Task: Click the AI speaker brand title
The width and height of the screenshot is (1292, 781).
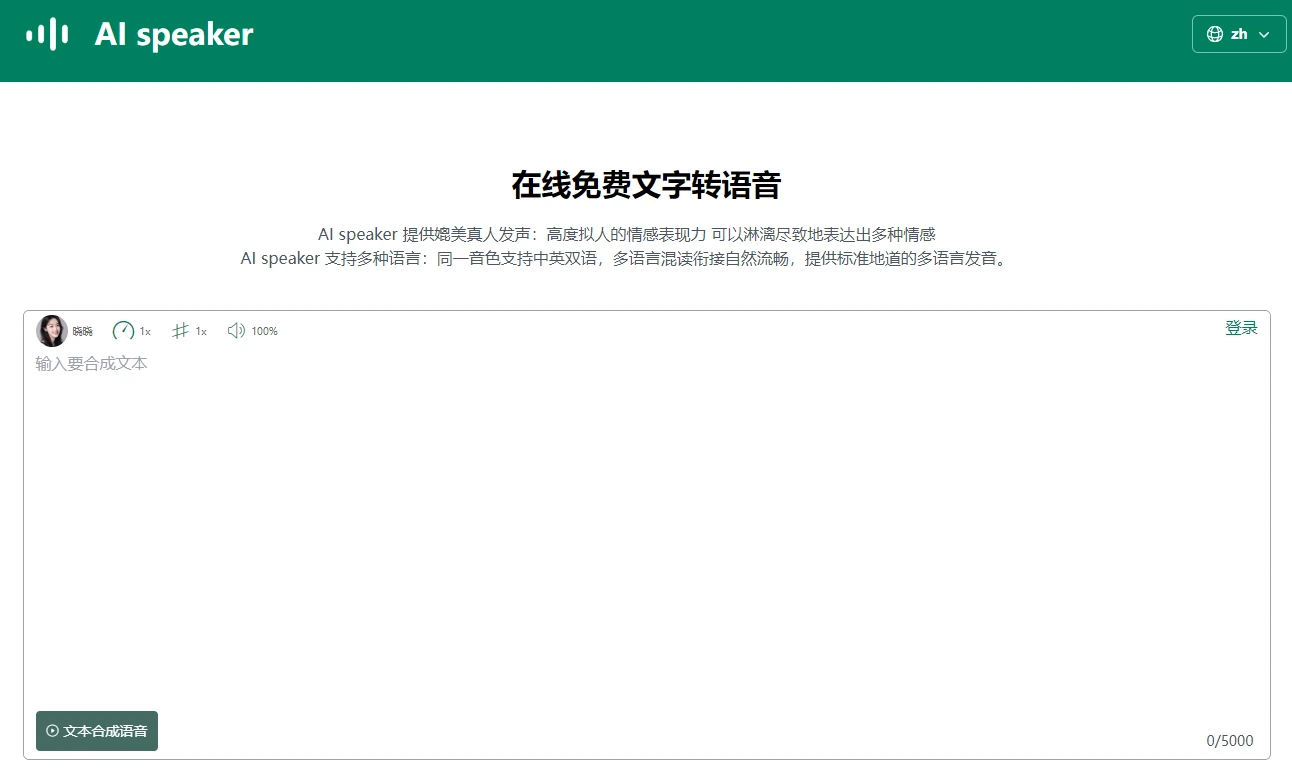Action: pyautogui.click(x=174, y=34)
